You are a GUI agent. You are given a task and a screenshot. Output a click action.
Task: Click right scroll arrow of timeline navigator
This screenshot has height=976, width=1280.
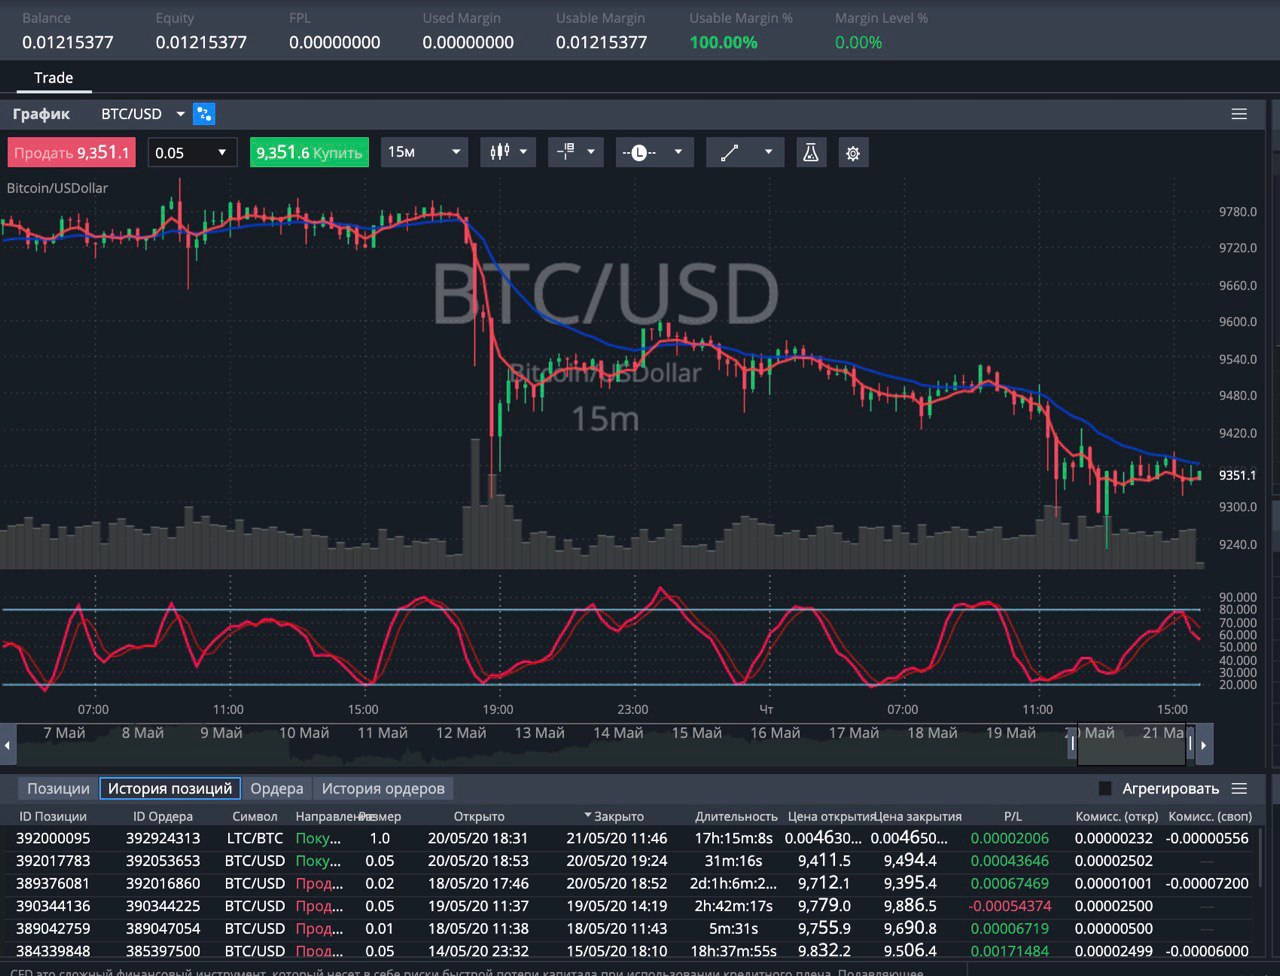point(1204,744)
